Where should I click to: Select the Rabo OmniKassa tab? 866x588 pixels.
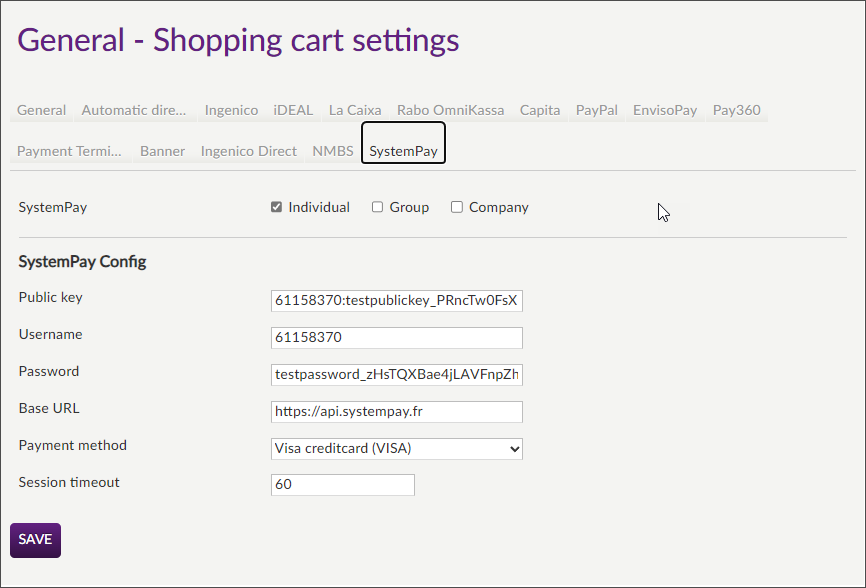(450, 110)
